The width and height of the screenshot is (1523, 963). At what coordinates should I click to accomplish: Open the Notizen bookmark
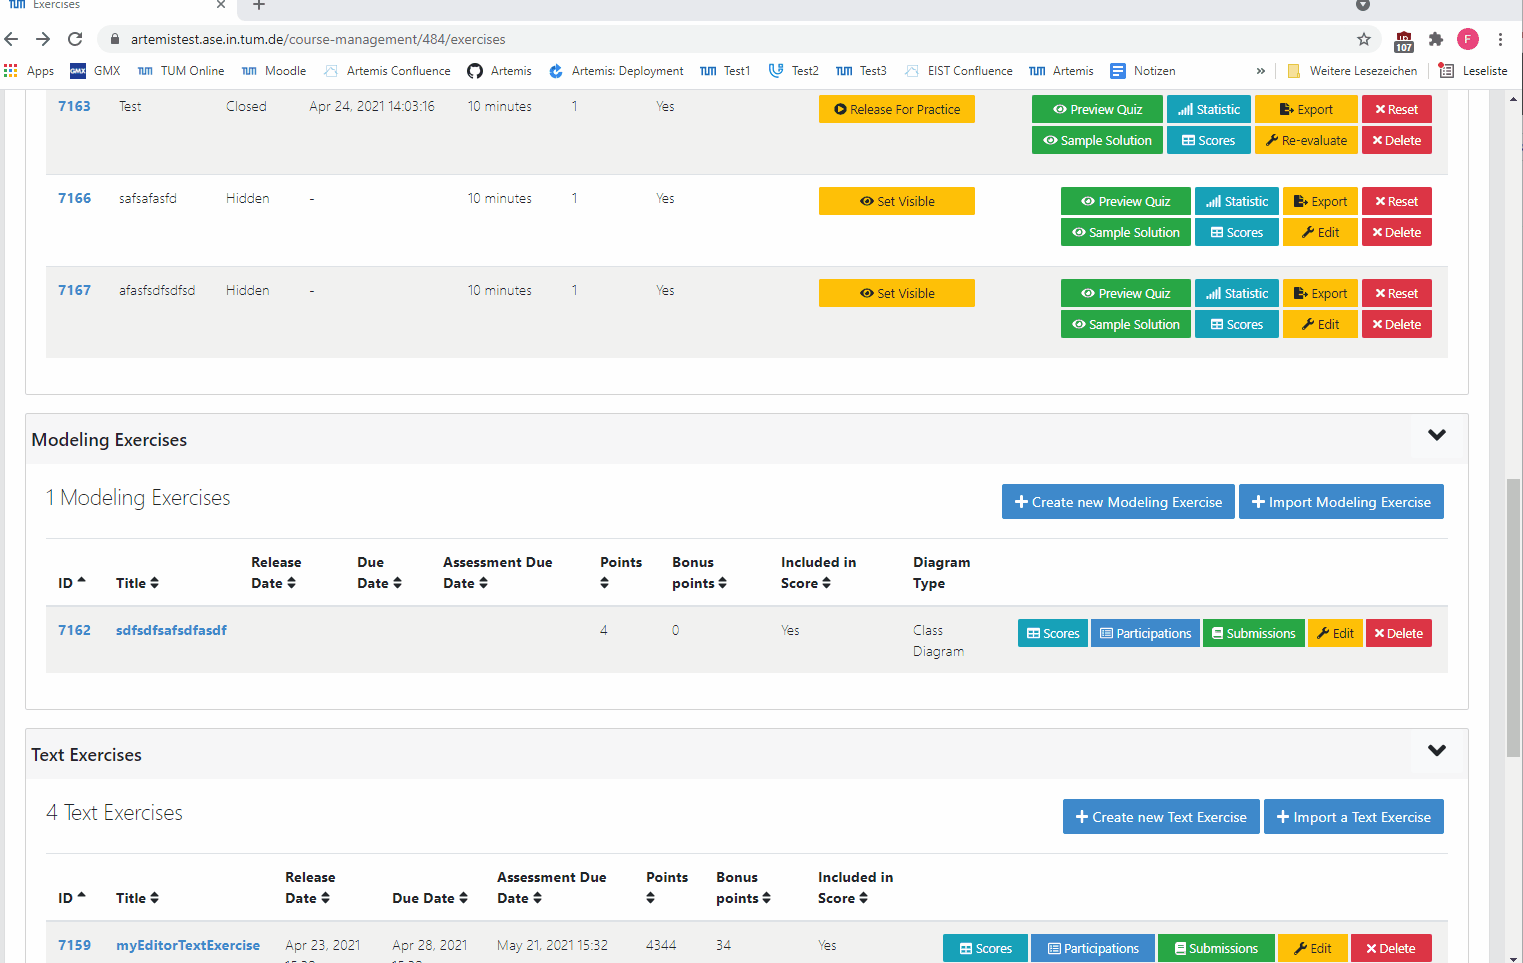pyautogui.click(x=1143, y=71)
